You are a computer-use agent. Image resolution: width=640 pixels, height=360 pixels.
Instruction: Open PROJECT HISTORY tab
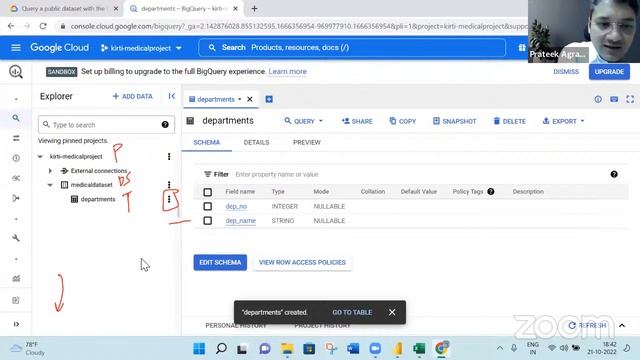click(322, 325)
